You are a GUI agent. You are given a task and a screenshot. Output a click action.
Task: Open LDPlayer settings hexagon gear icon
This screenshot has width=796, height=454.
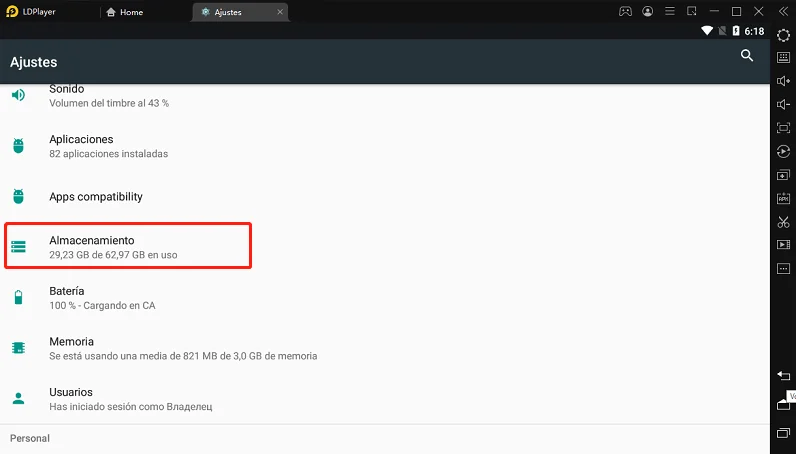click(783, 35)
